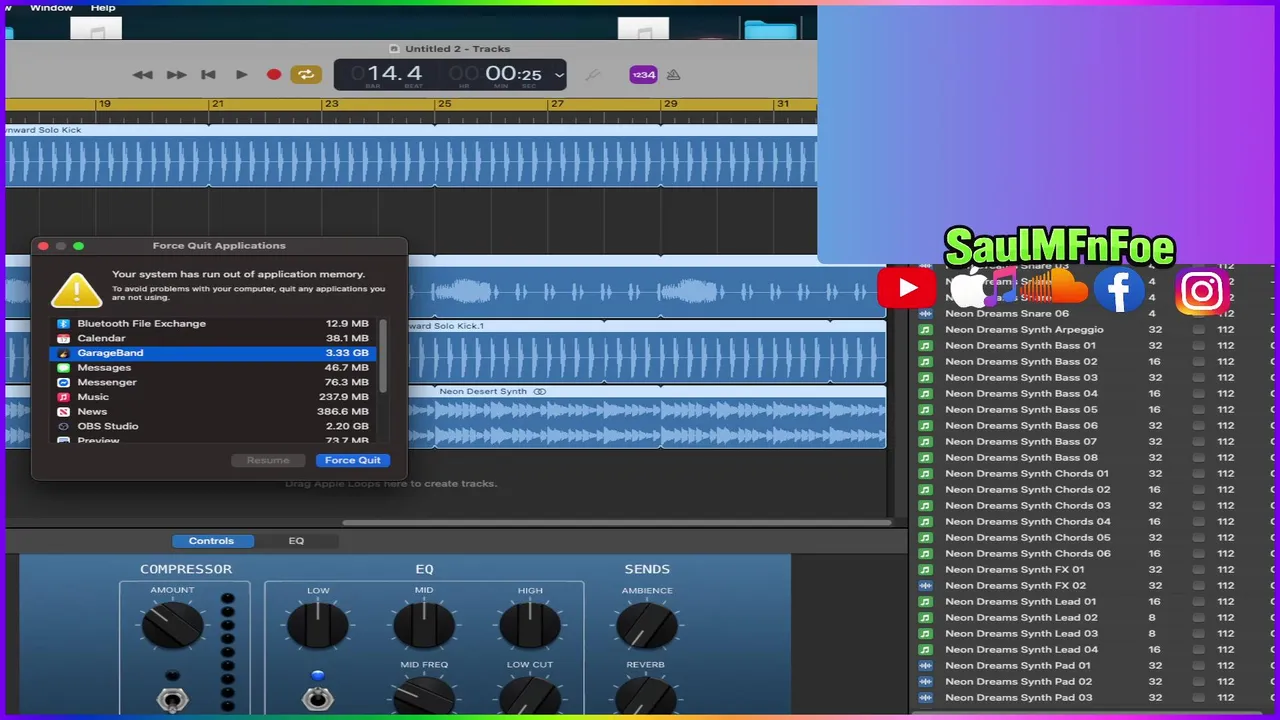Select the OBS Studio 2.20 GB row
Viewport: 1280px width, 720px height.
click(214, 426)
